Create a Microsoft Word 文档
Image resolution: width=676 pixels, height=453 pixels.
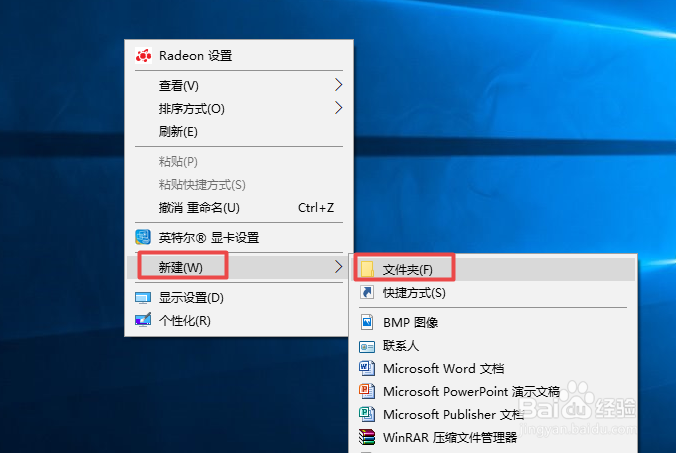[495, 369]
